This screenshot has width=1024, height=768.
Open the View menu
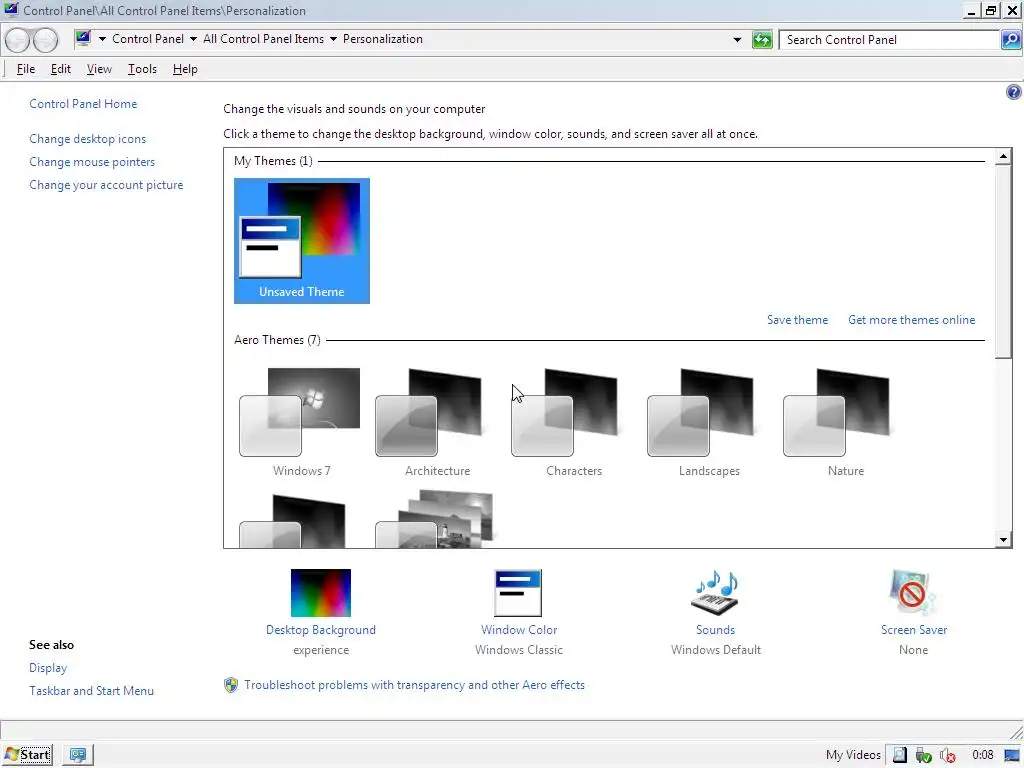99,69
